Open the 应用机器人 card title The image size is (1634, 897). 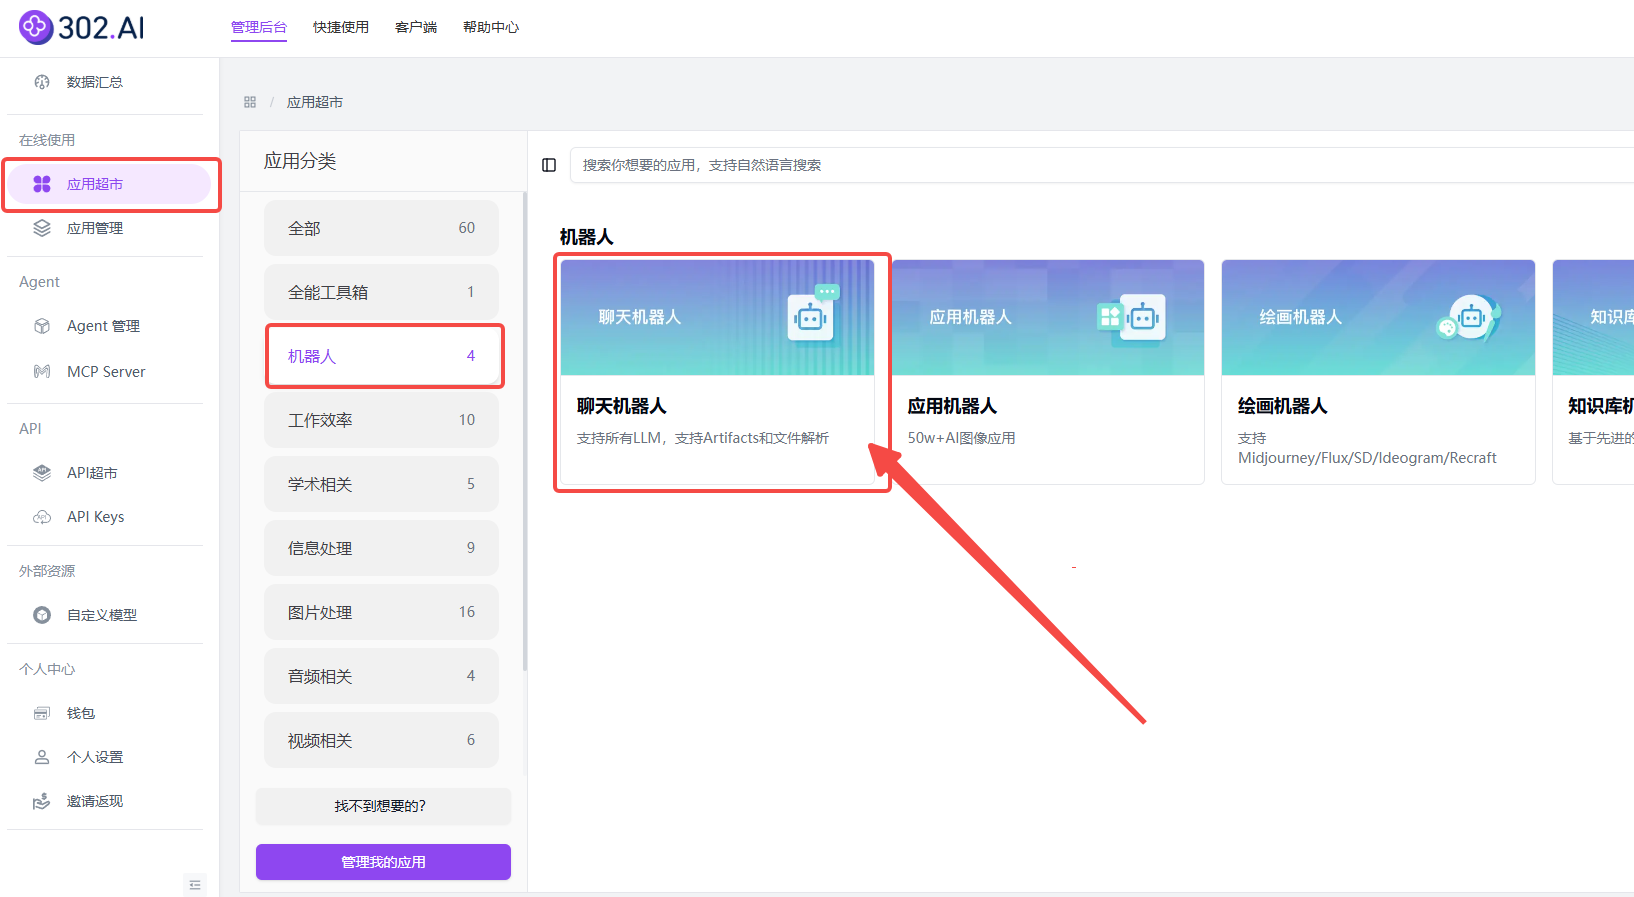click(x=952, y=406)
